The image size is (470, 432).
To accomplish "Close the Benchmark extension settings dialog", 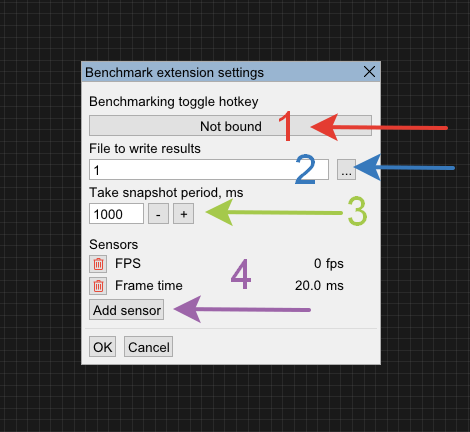I will coord(369,72).
